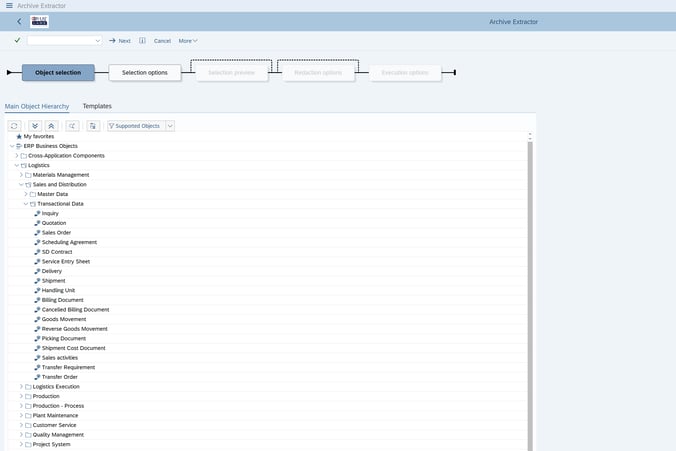Click the scroll up arrow of tree

point(530,135)
